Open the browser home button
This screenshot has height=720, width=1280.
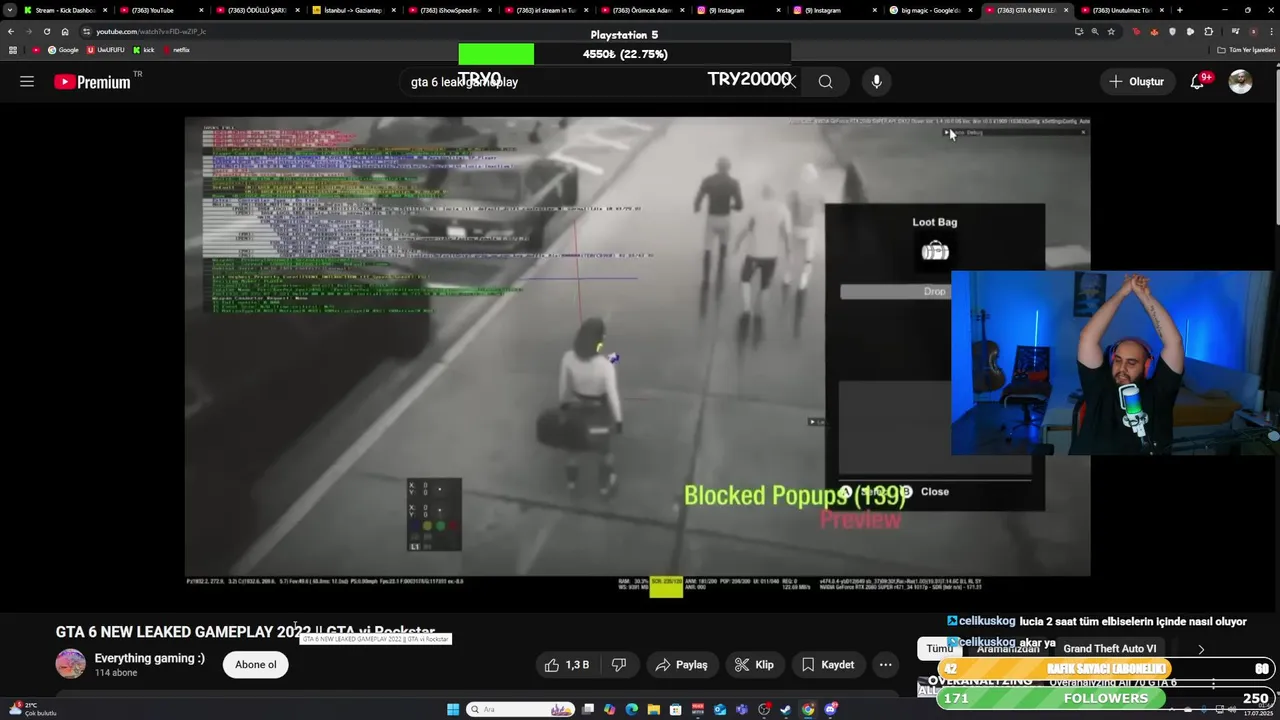coord(64,31)
